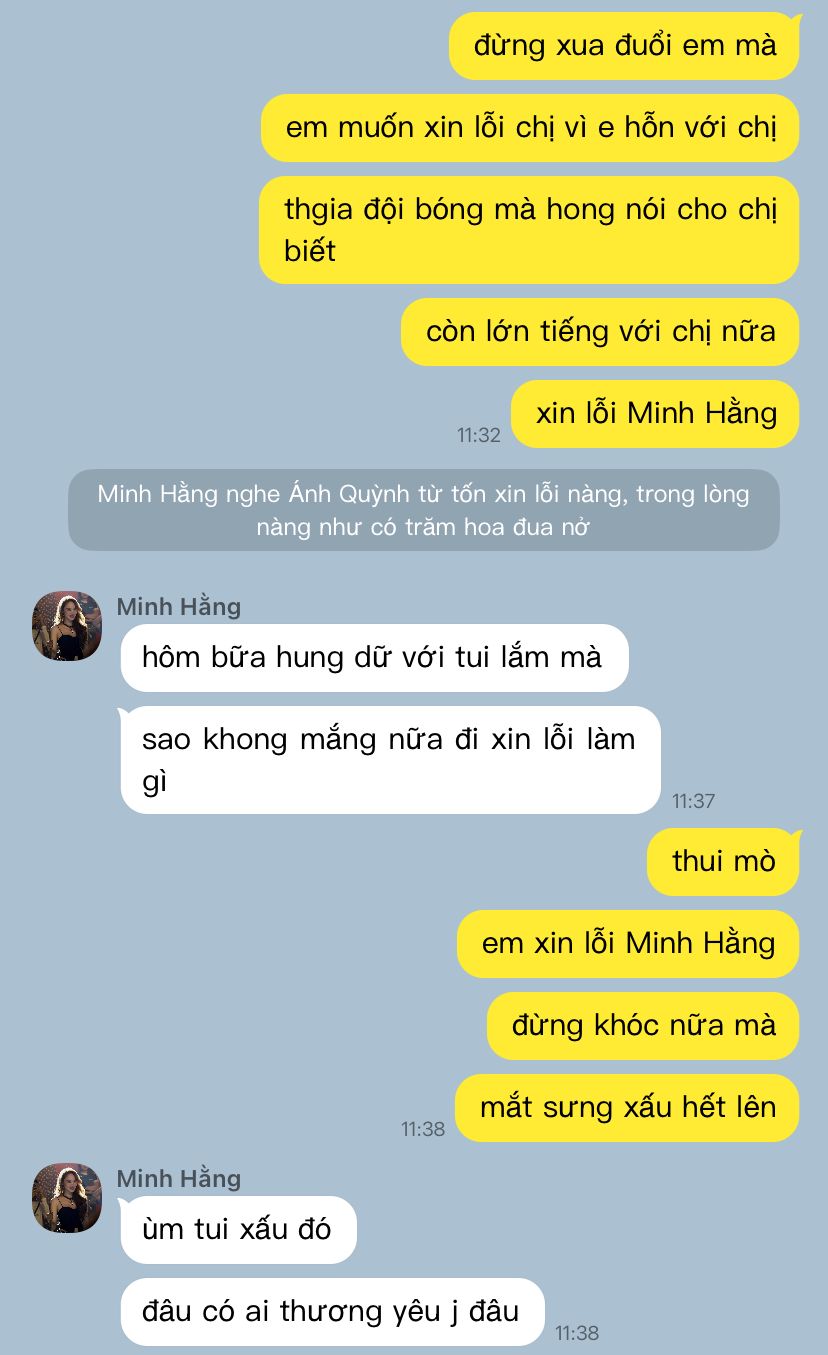Screen dimensions: 828x1355
Task: Tap the "mắt sưng xấu hết lên" bubble
Action: point(627,1108)
